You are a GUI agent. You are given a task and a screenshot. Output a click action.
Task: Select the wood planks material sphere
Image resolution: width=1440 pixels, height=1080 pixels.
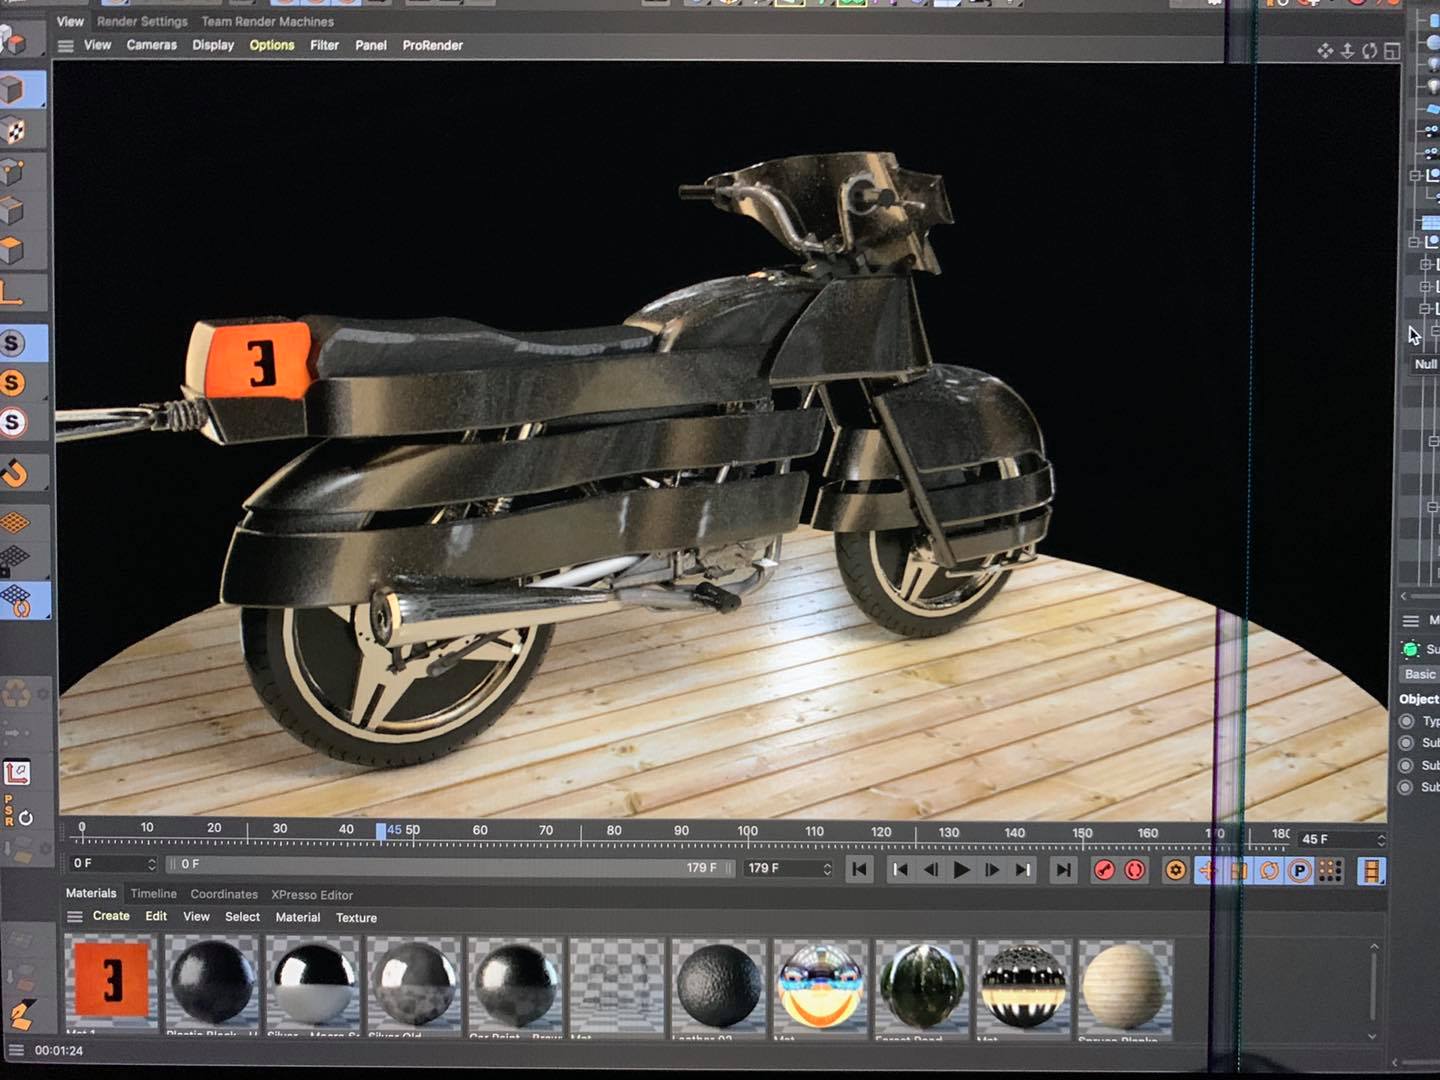[x=1124, y=985]
